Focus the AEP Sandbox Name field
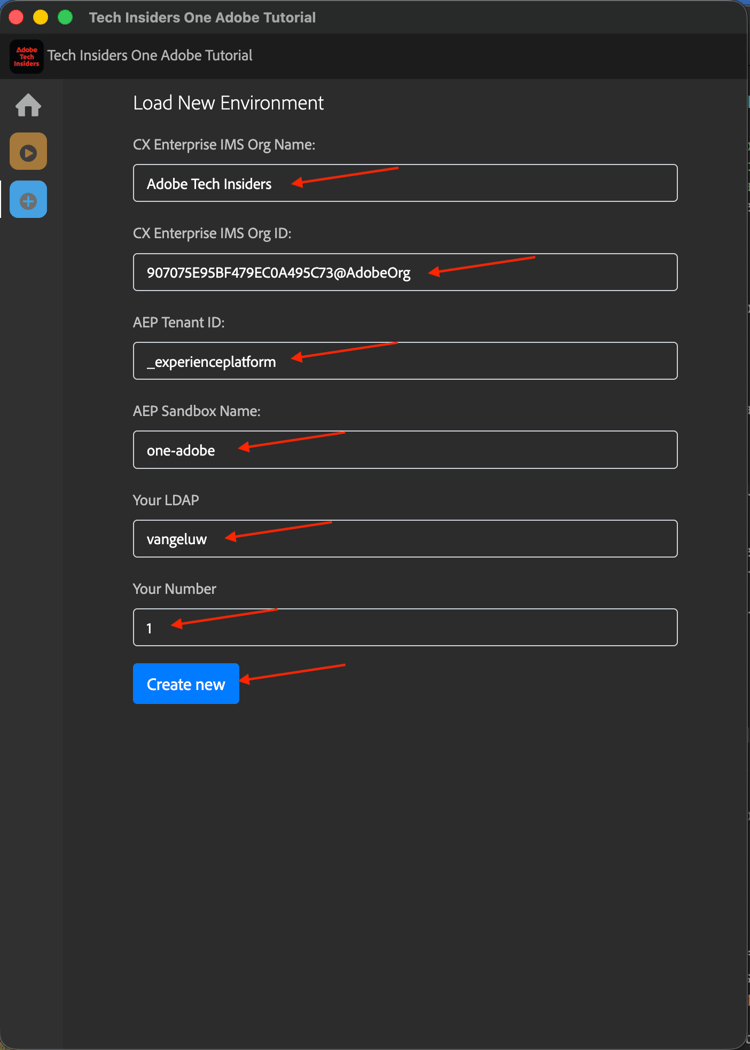Viewport: 750px width, 1050px height. (405, 449)
